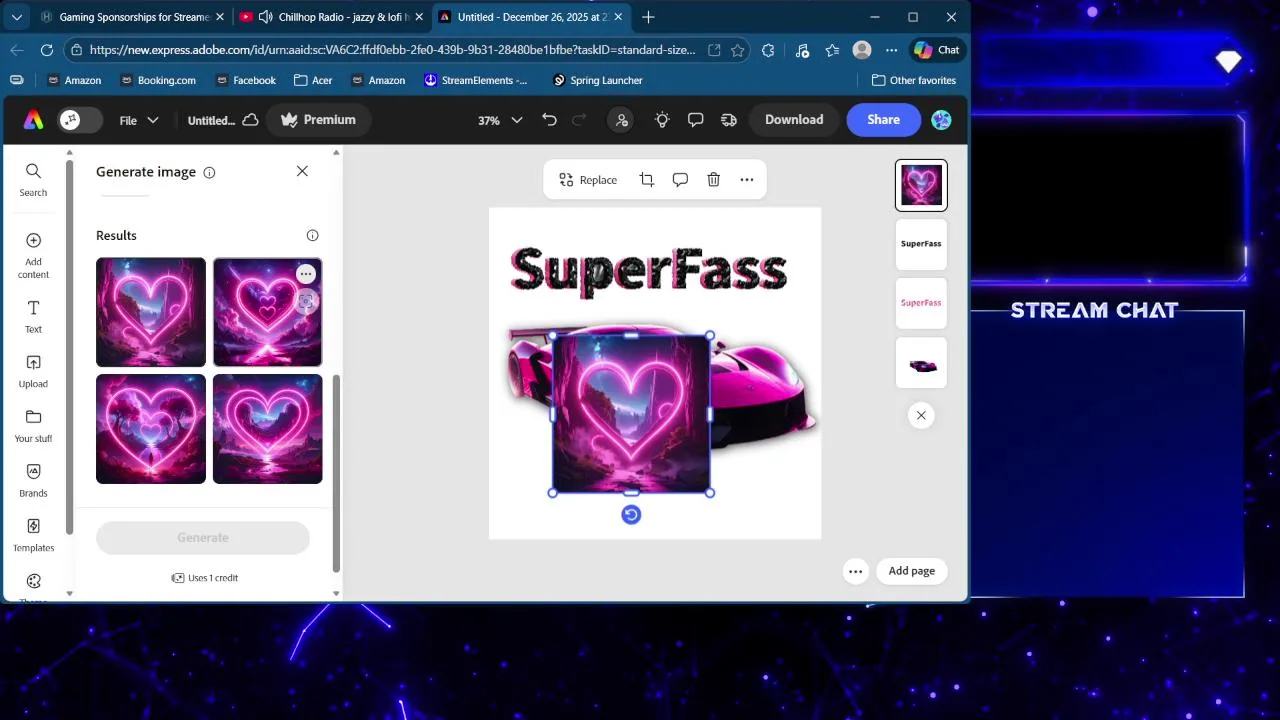This screenshot has height=720, width=1280.
Task: Open Your stuff folder
Action: pyautogui.click(x=33, y=426)
